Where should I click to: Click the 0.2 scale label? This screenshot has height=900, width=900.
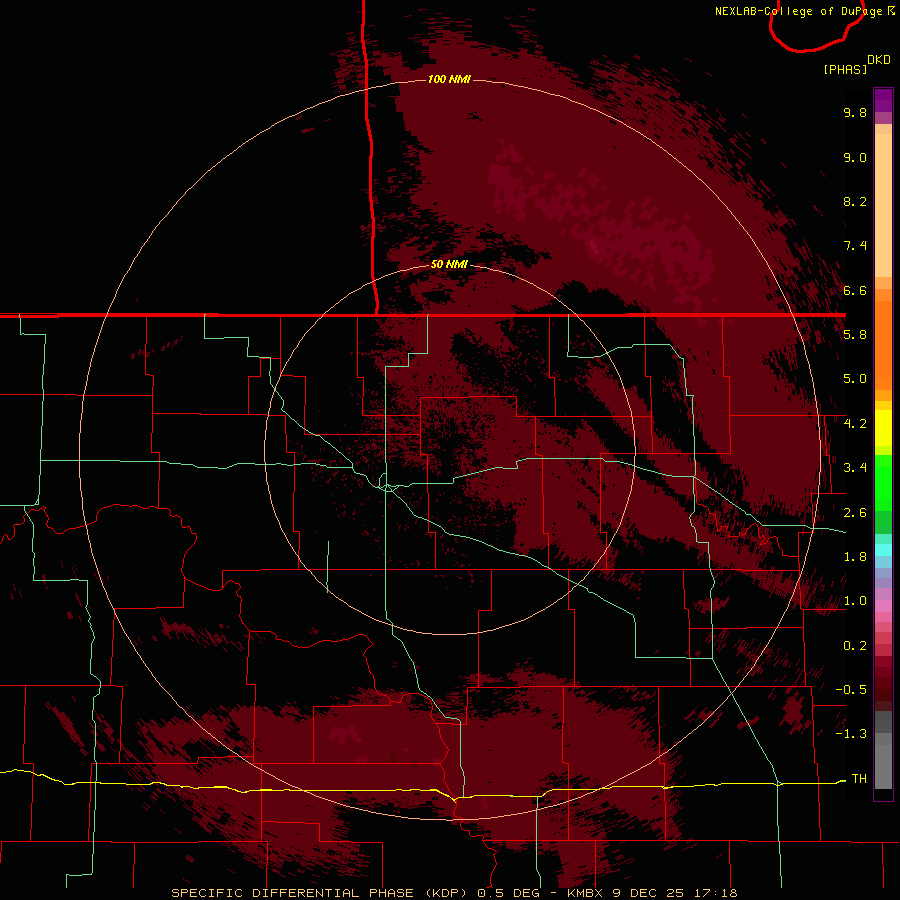coord(855,646)
